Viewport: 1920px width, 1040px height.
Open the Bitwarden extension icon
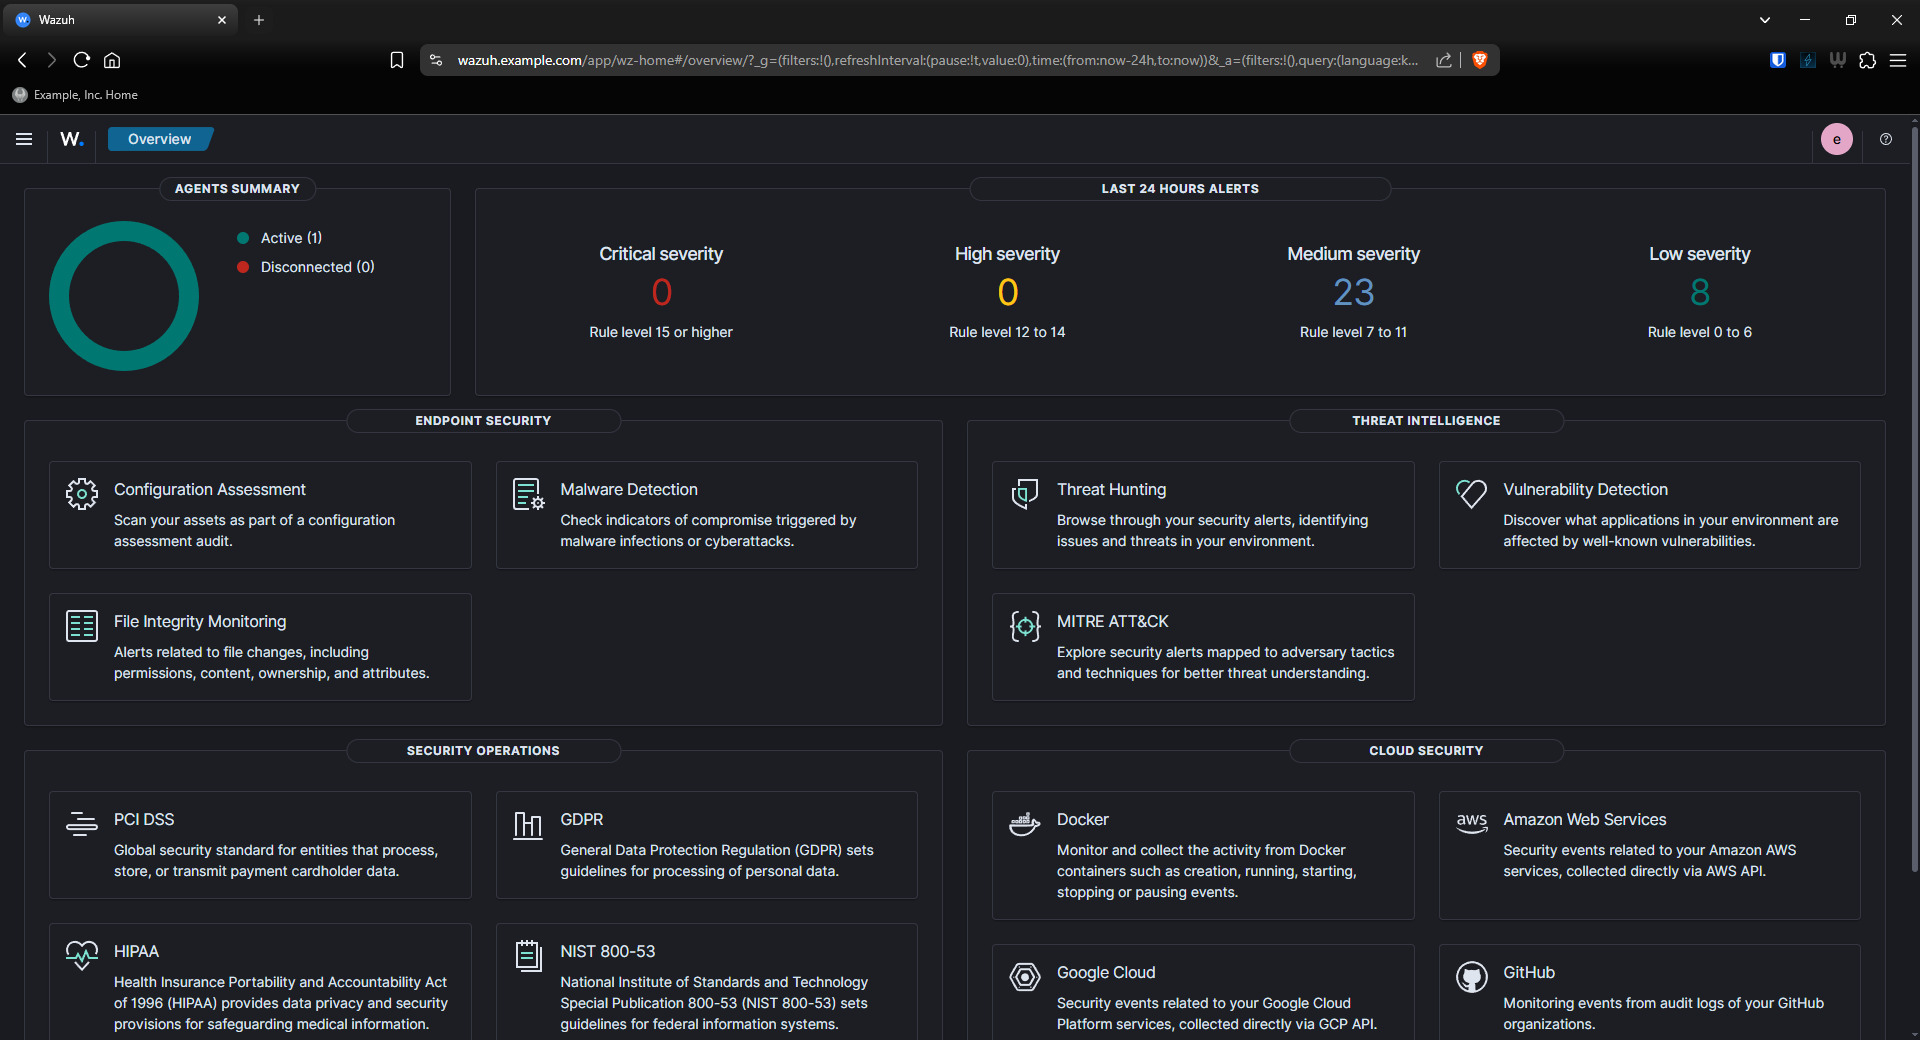[x=1777, y=60]
